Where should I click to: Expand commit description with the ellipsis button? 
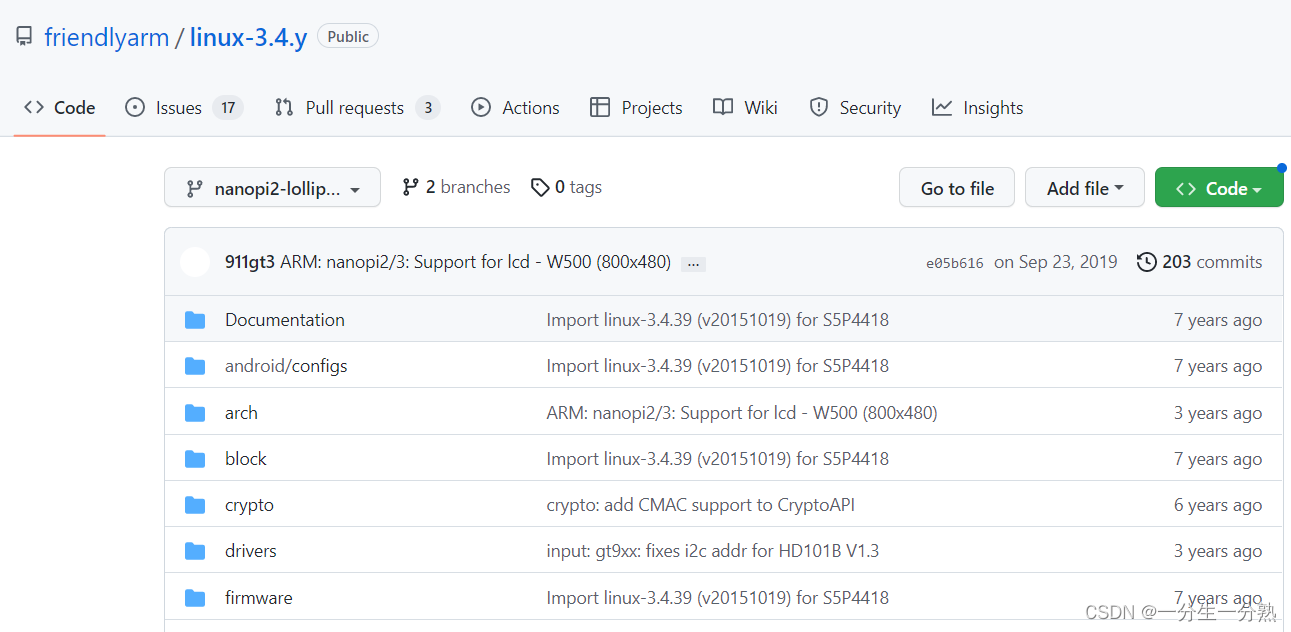[693, 264]
